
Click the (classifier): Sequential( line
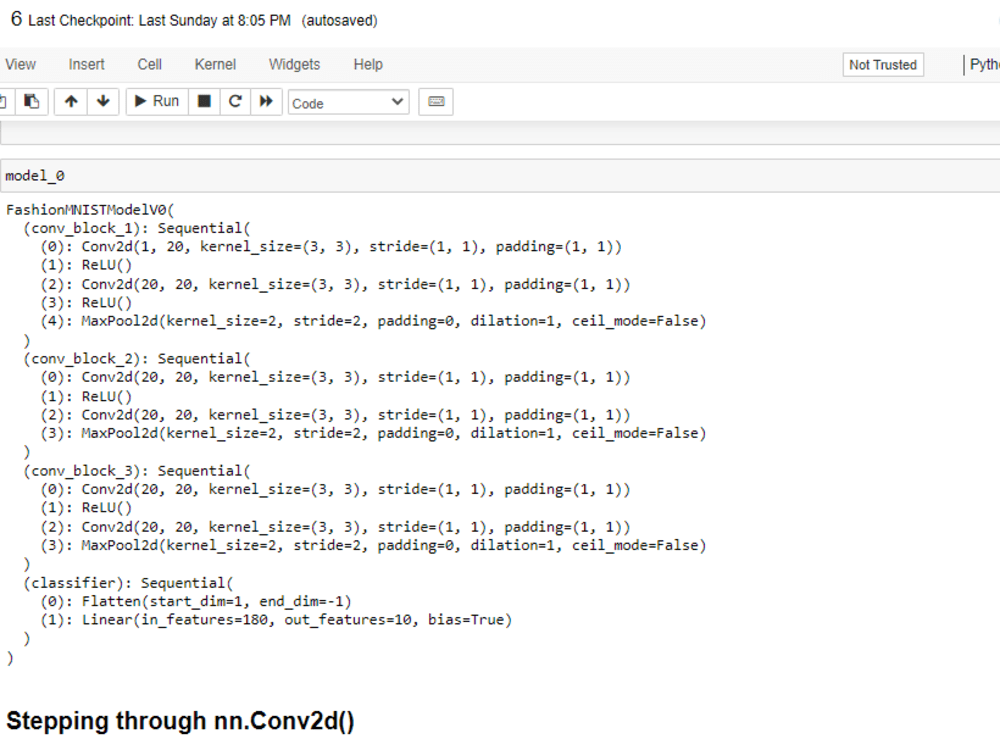(x=128, y=583)
